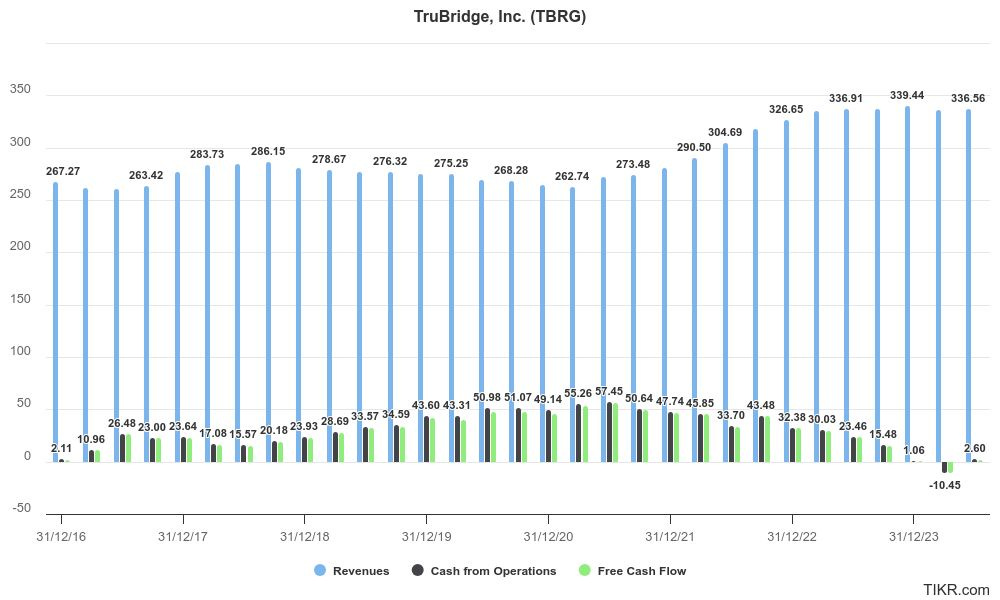Toggle the Free Cash Flow legend item
Viewport: 1000px width, 600px height.
point(632,571)
